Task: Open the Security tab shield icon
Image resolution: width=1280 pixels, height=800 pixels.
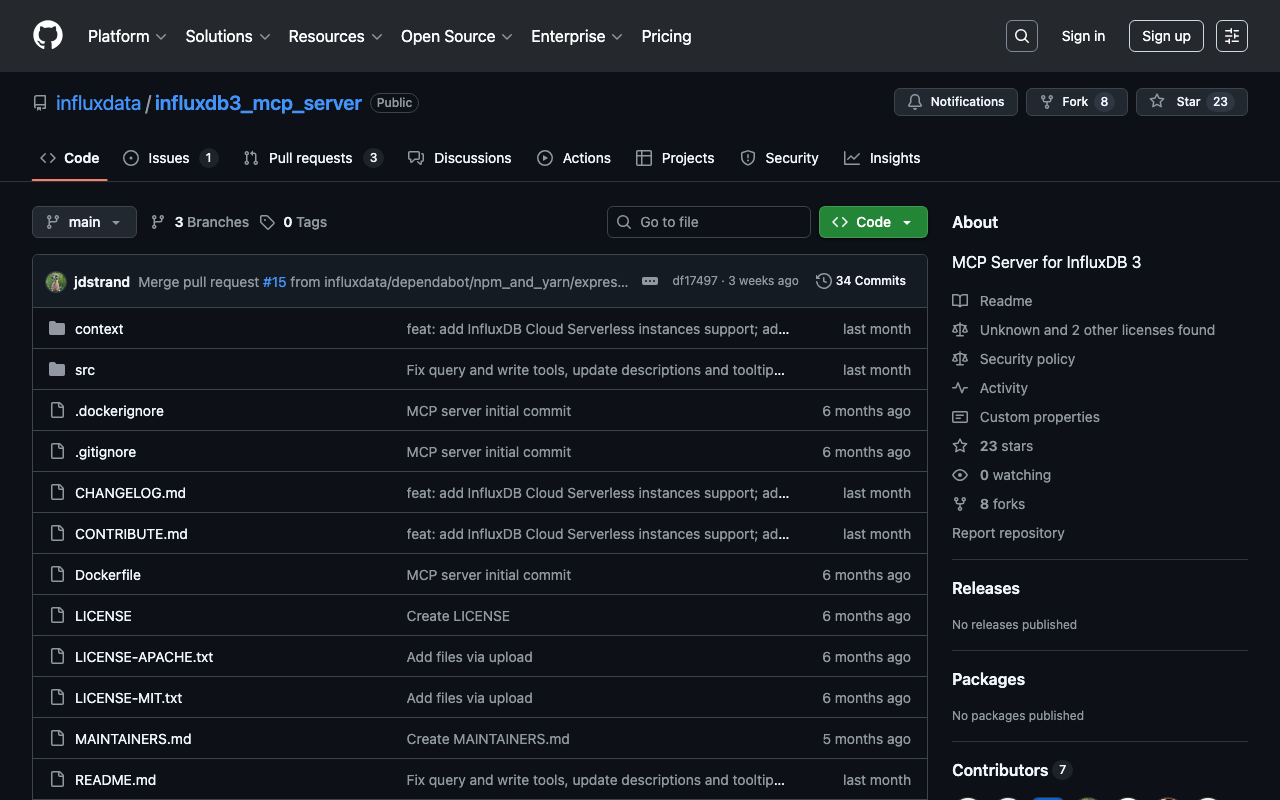Action: tap(748, 158)
